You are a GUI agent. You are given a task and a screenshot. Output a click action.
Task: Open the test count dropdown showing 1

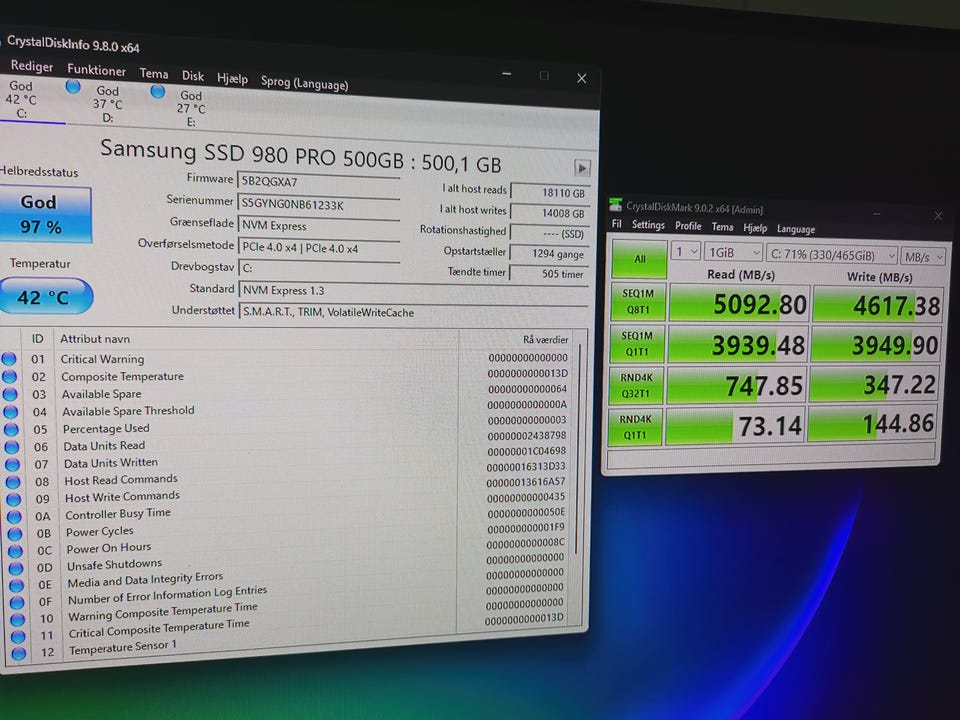pos(686,252)
